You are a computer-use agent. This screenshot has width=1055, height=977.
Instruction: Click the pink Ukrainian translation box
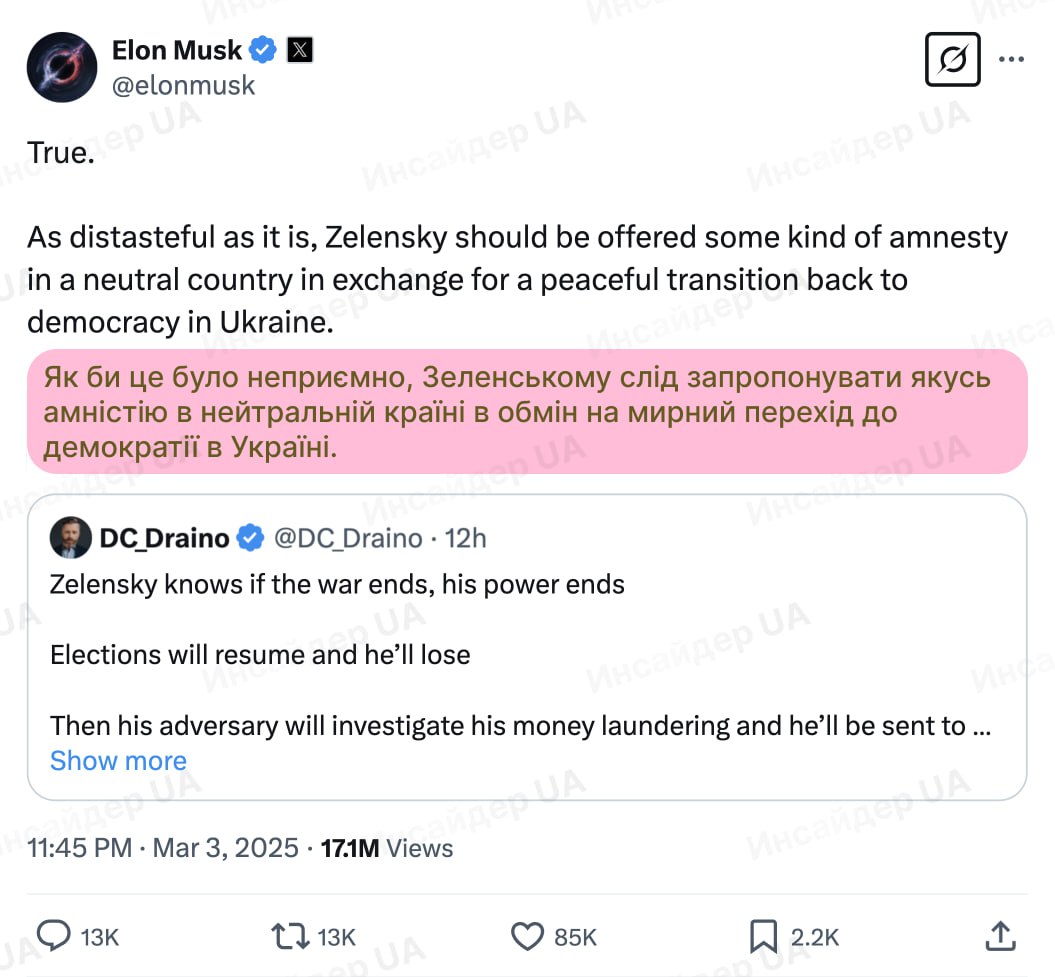tap(527, 411)
